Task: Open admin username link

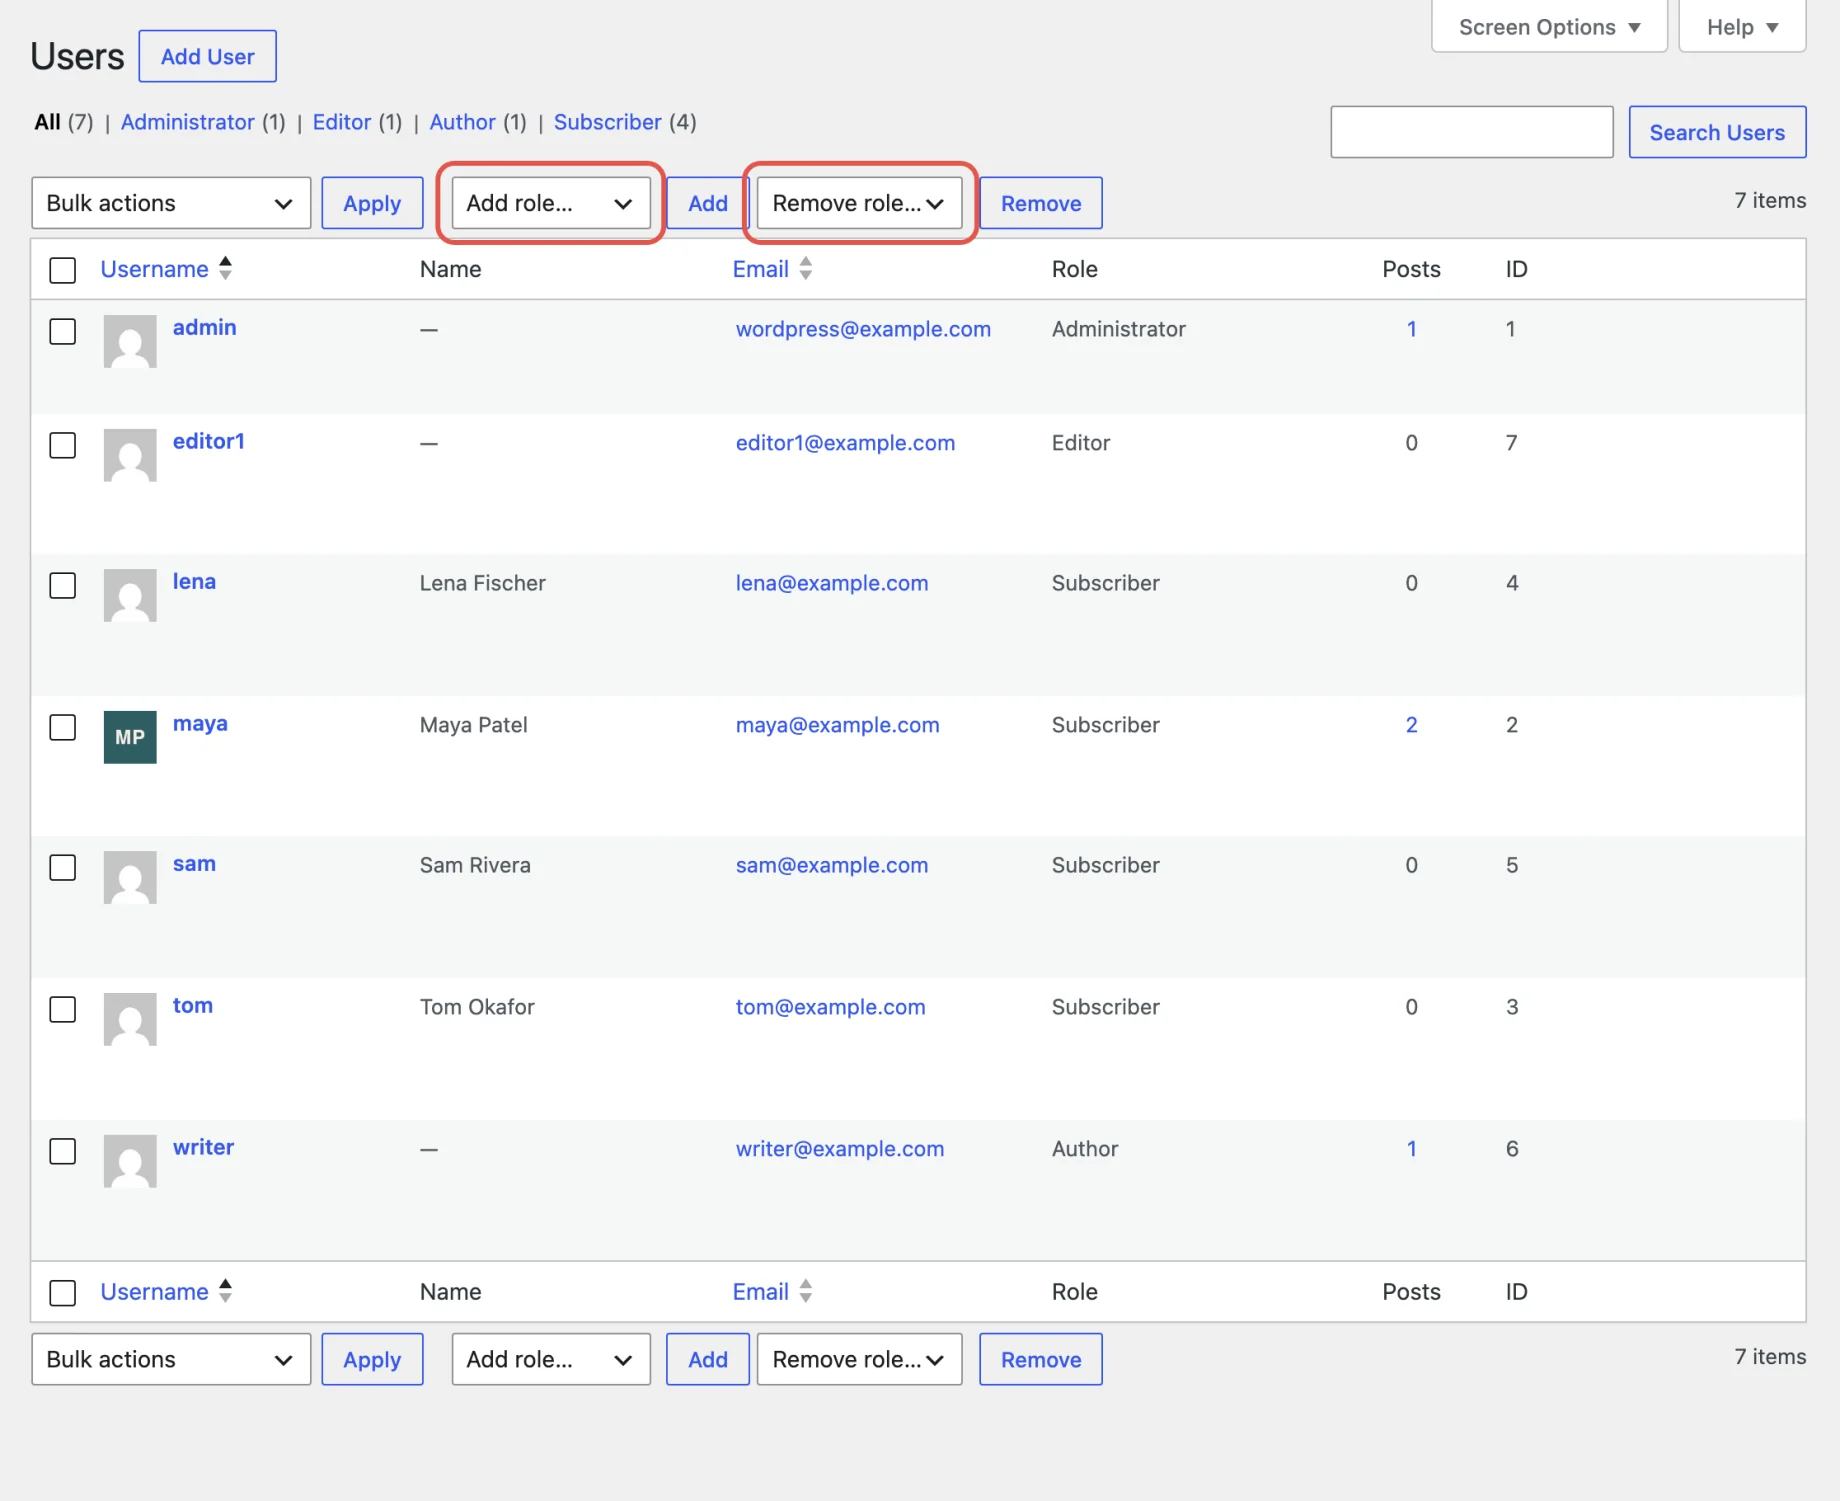Action: tap(205, 327)
